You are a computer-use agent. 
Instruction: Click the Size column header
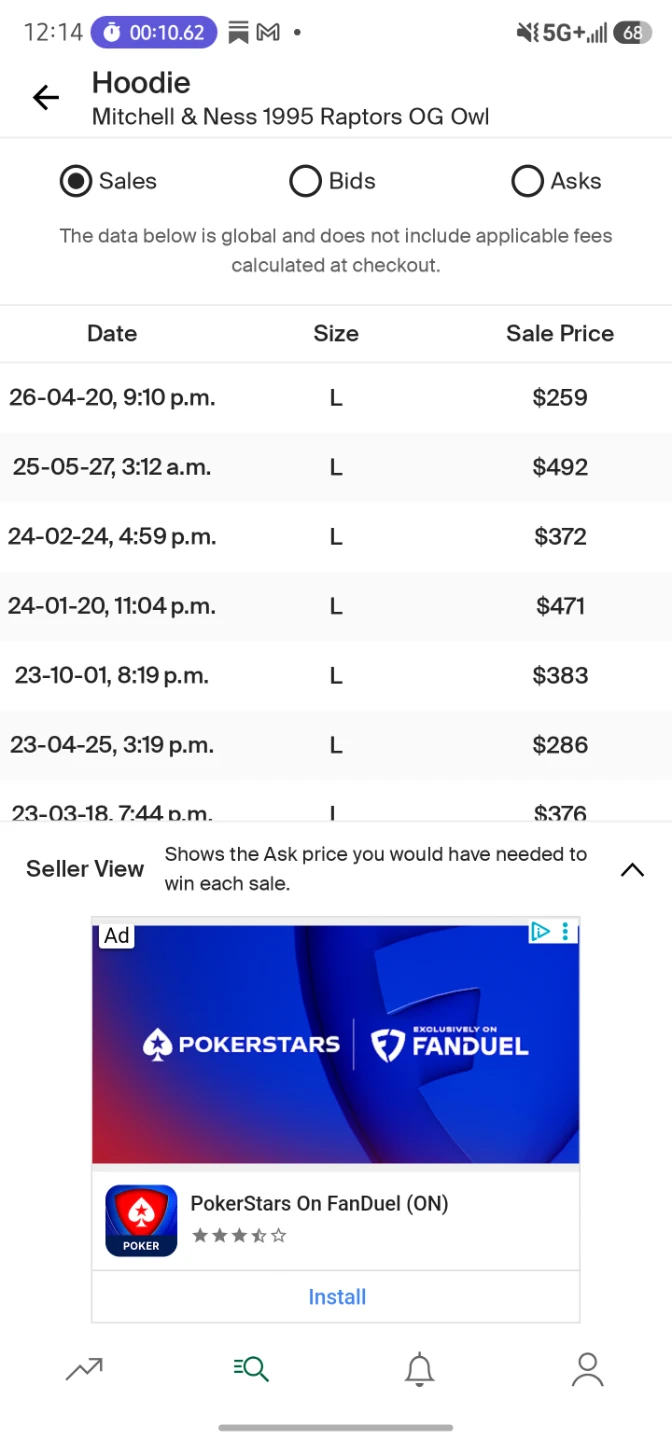[x=336, y=334]
